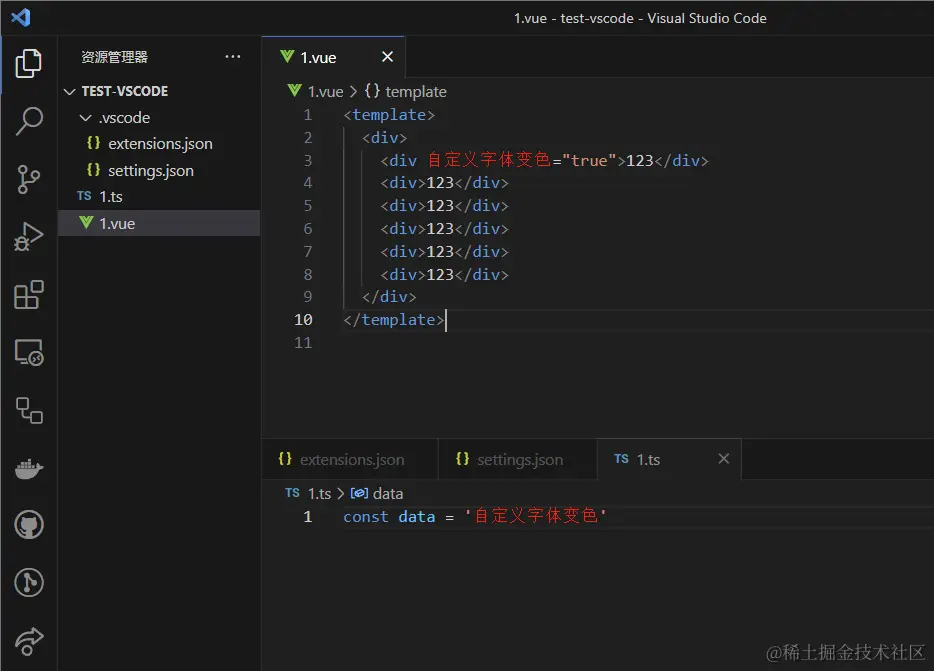Click the template breadcrumb item
The width and height of the screenshot is (934, 671).
[x=415, y=92]
